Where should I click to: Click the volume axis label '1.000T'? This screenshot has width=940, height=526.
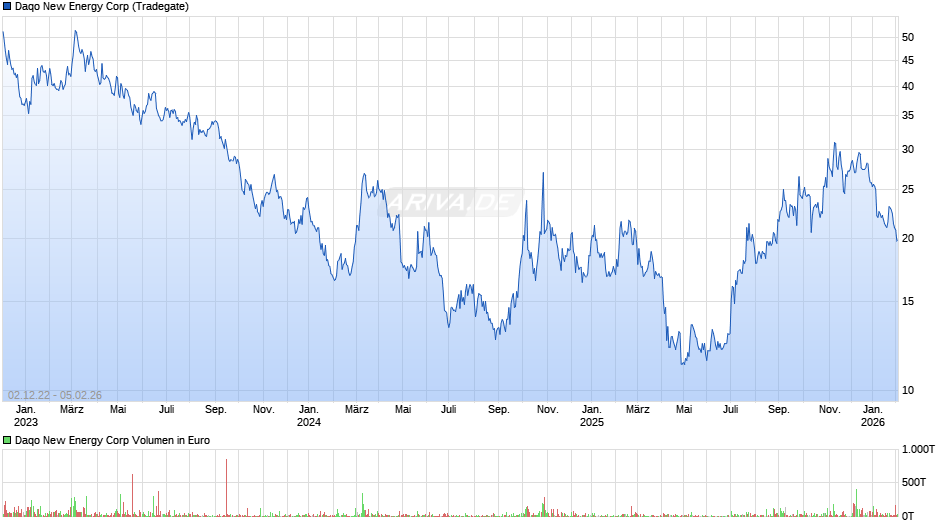click(x=918, y=449)
